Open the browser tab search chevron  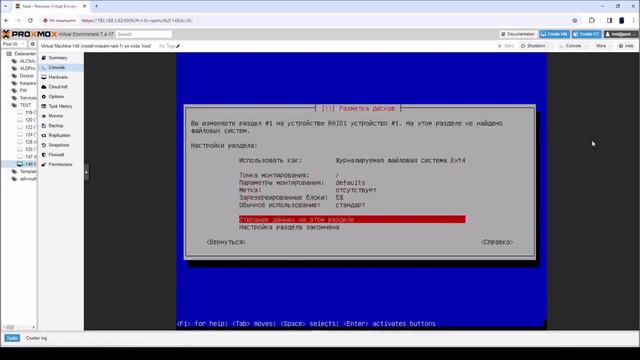pos(5,6)
